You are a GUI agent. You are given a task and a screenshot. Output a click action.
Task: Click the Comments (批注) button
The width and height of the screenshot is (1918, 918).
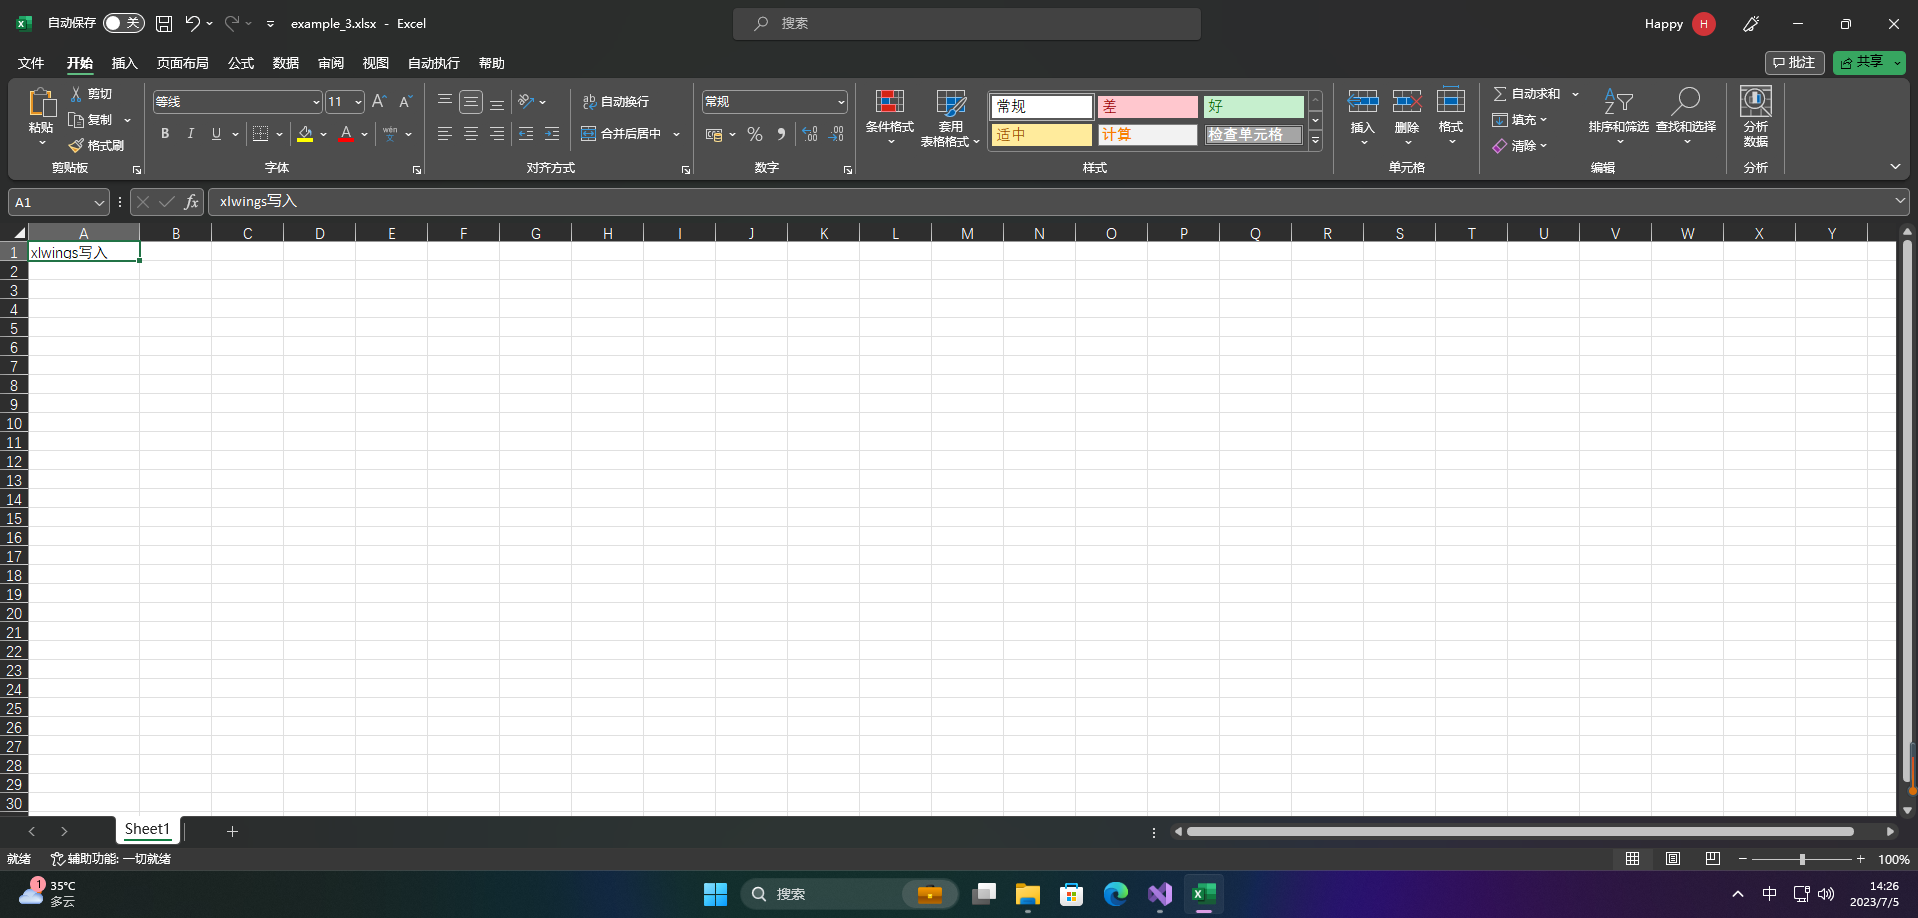pos(1795,62)
